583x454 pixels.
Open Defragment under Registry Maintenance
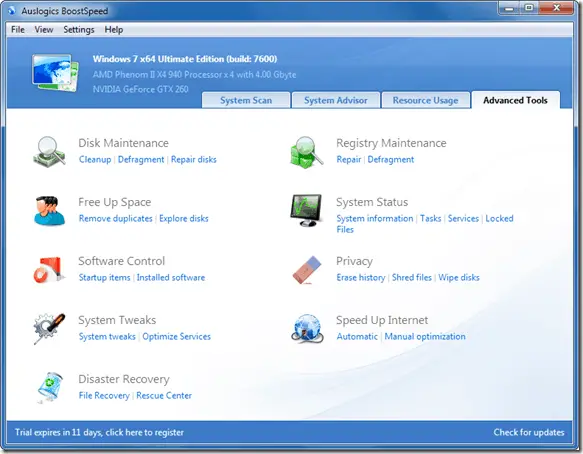[x=391, y=160]
